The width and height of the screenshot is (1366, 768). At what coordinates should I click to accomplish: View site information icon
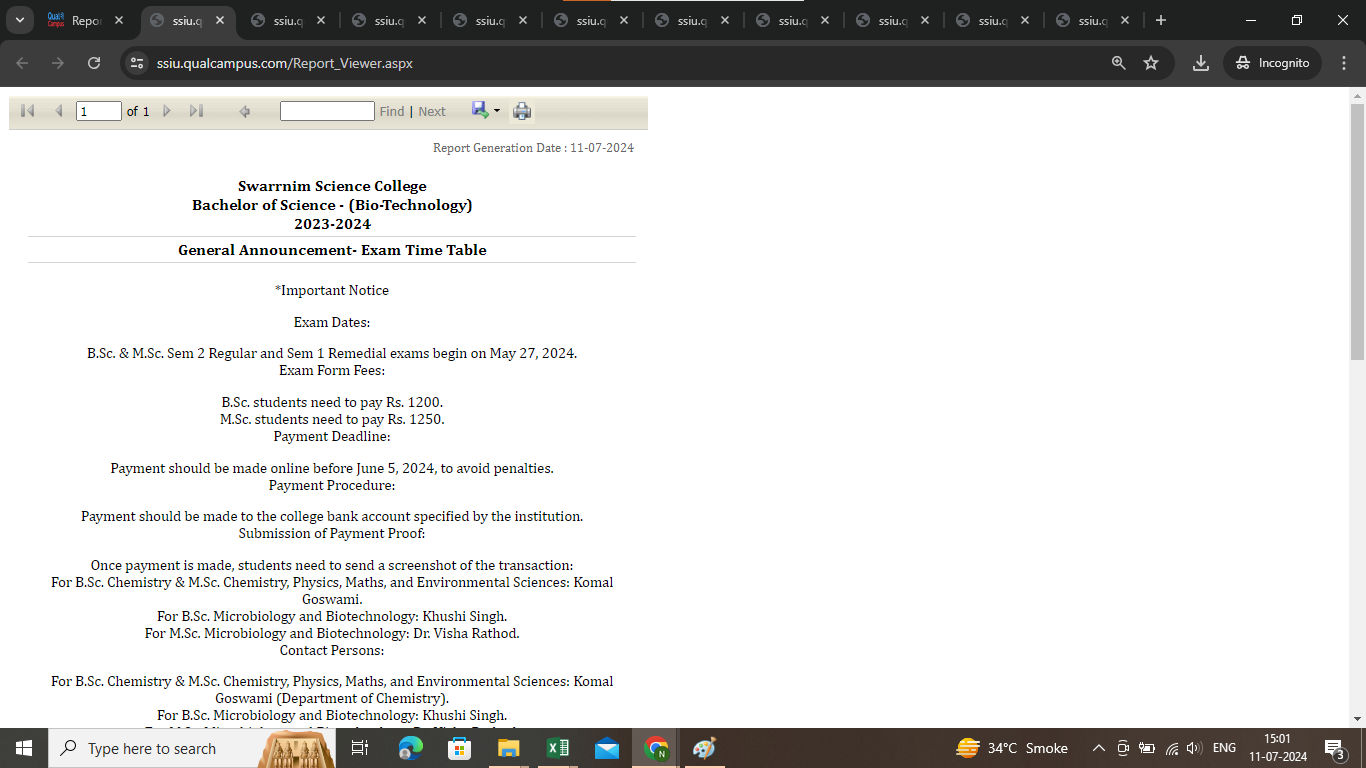point(138,63)
